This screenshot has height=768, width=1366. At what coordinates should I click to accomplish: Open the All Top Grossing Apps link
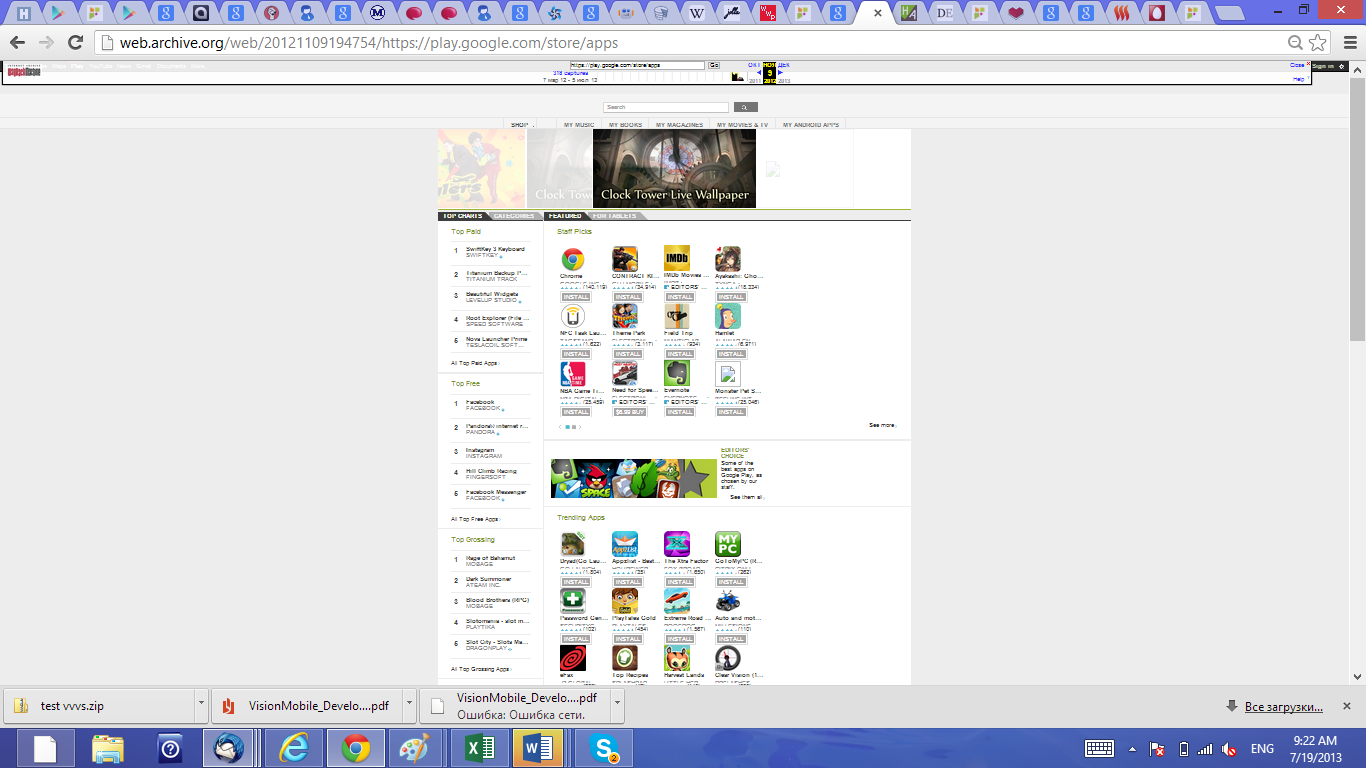pyautogui.click(x=480, y=669)
